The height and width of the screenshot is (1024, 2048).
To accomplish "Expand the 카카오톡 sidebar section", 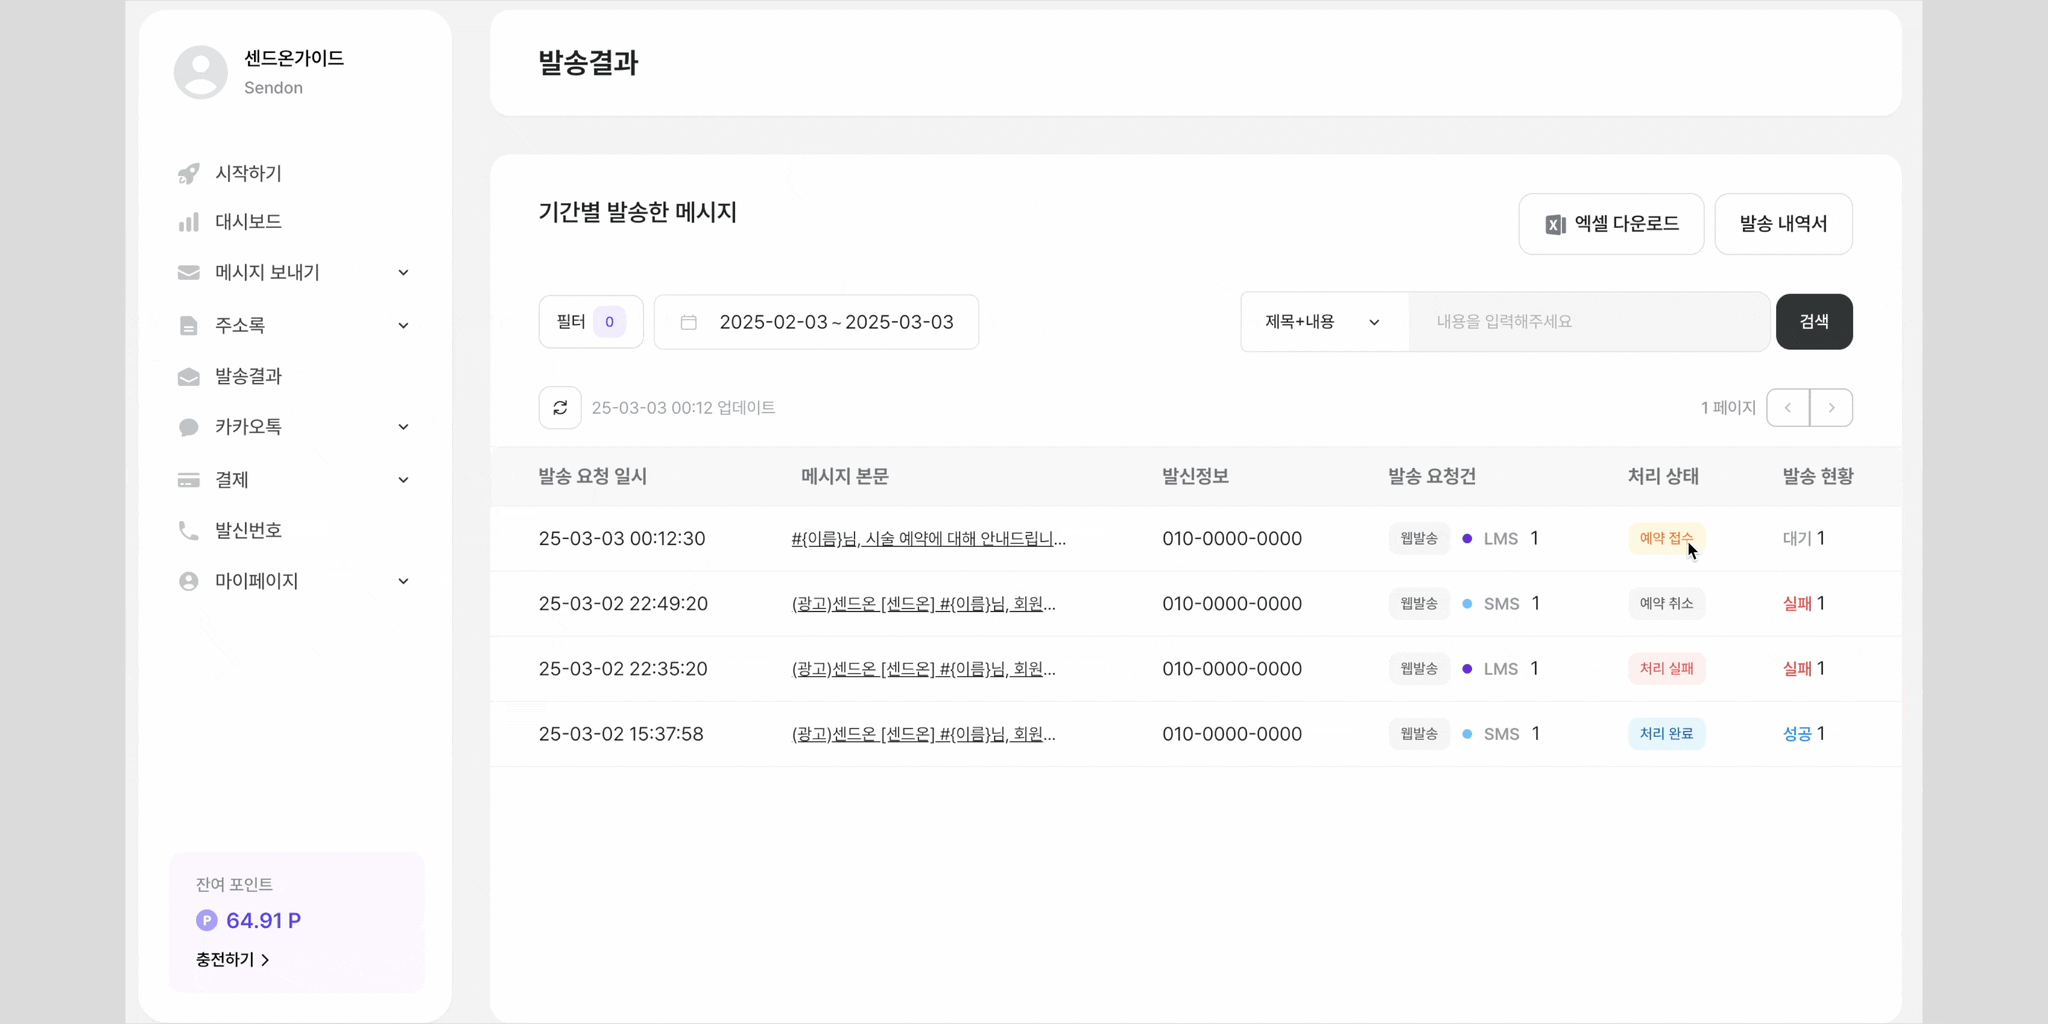I will pos(403,427).
